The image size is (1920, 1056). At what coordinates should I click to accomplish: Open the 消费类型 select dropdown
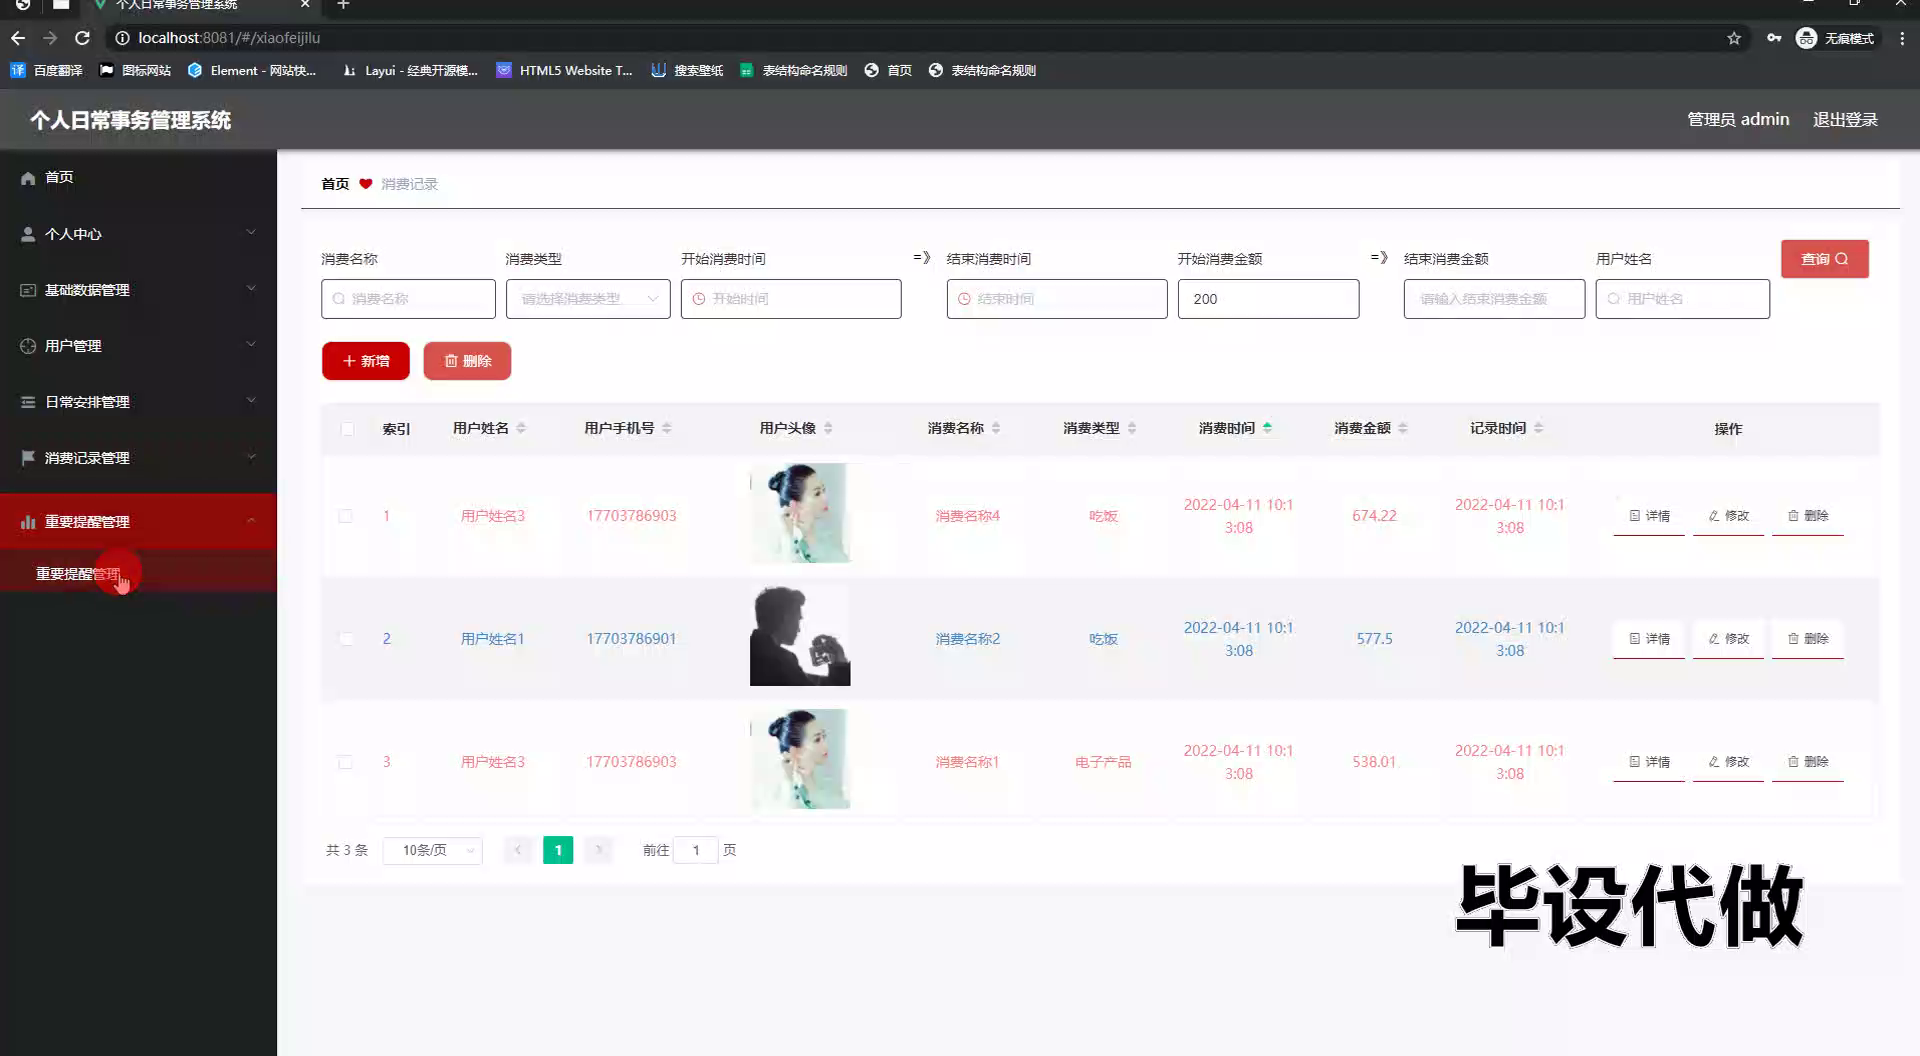[x=588, y=299]
